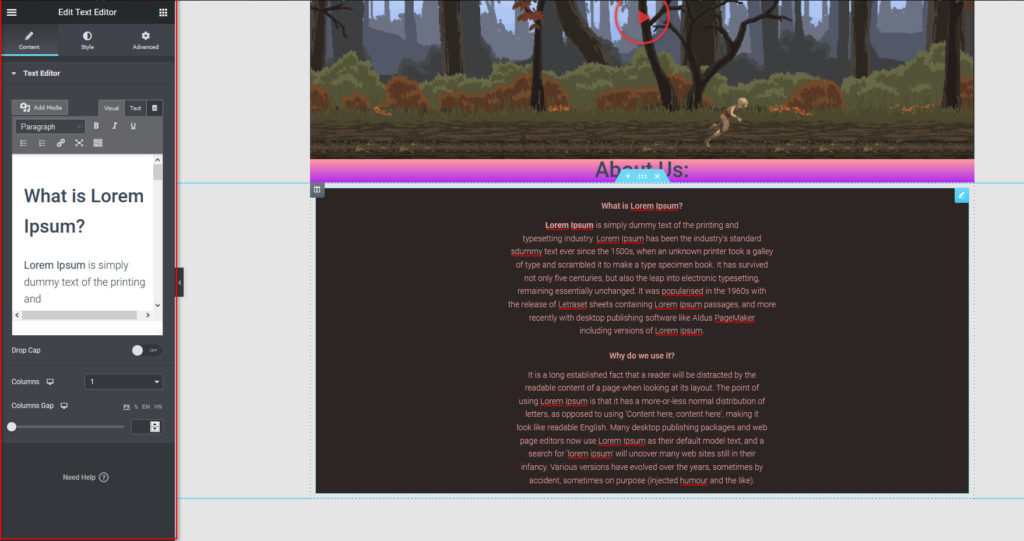Click the Add Media button

(x=40, y=107)
